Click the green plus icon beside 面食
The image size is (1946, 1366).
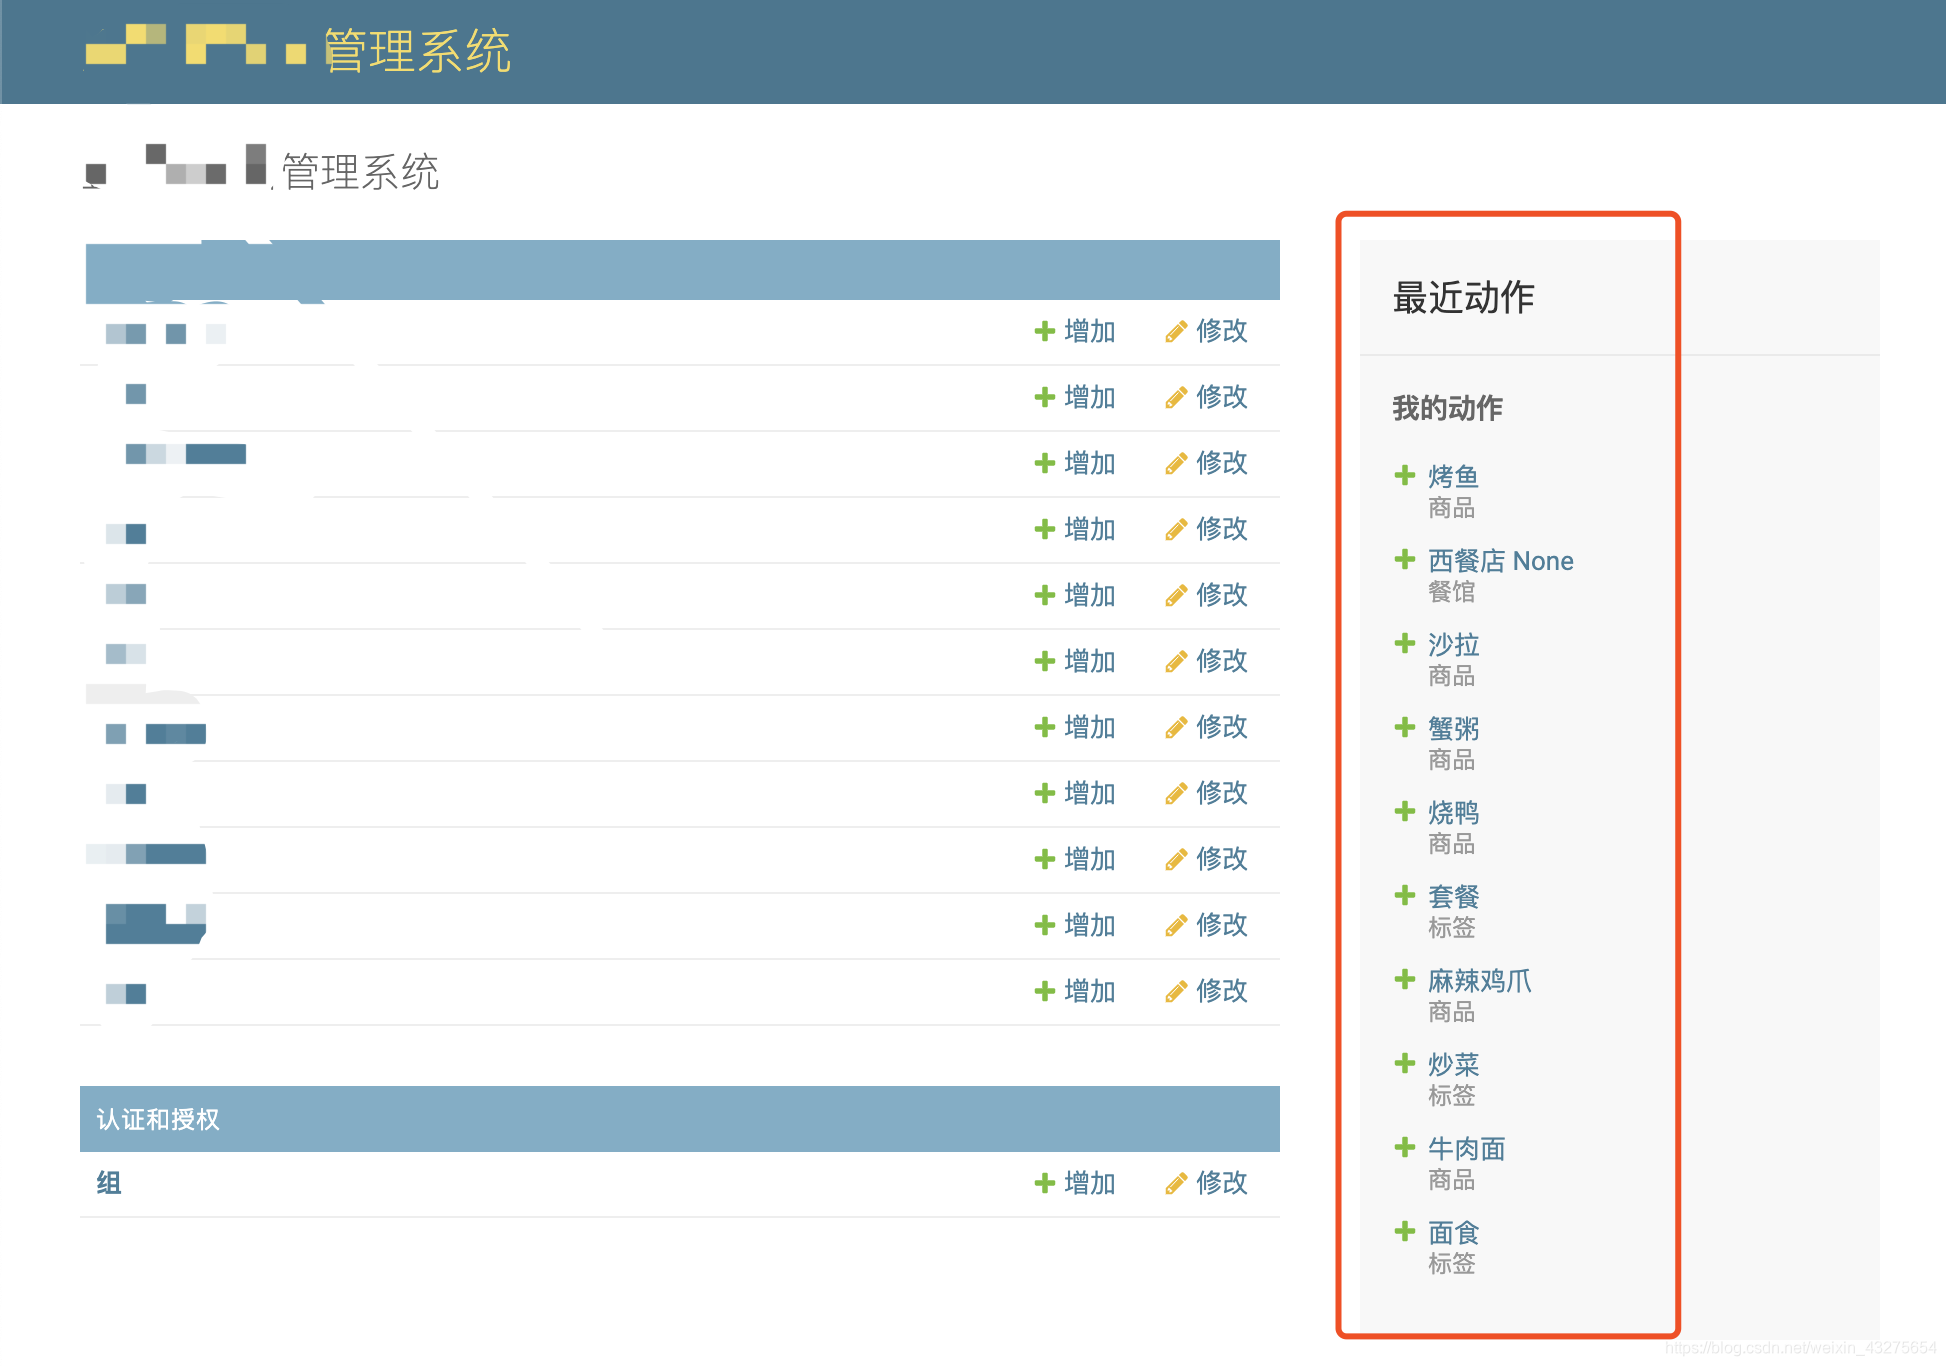point(1405,1231)
